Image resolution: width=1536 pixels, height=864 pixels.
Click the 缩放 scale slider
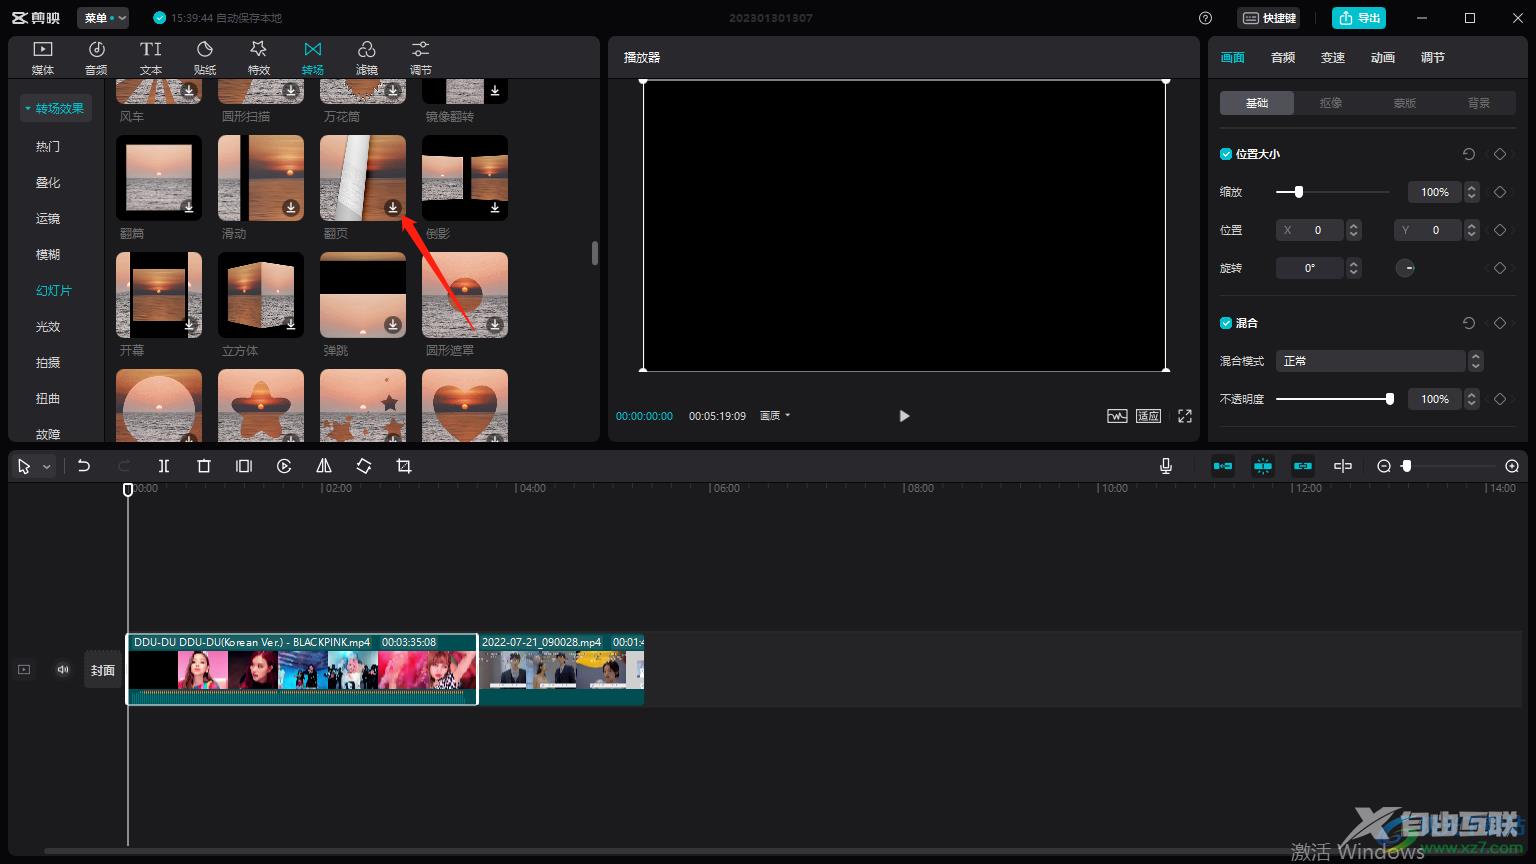click(1333, 192)
